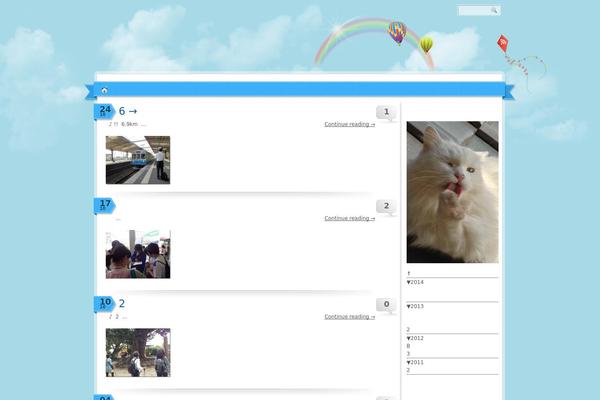Click Continue reading on third post

tap(349, 317)
